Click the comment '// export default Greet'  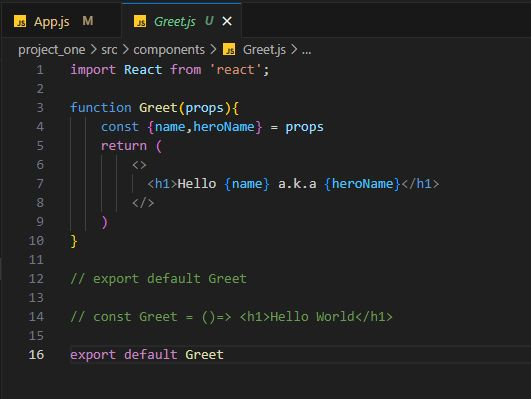pos(158,279)
